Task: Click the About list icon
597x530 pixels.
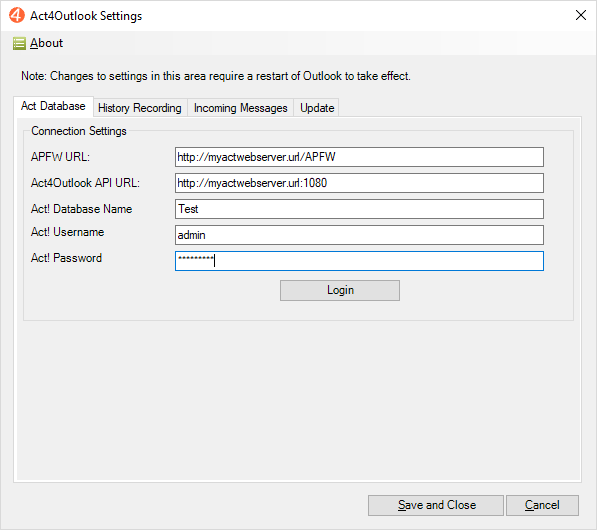Action: (19, 43)
